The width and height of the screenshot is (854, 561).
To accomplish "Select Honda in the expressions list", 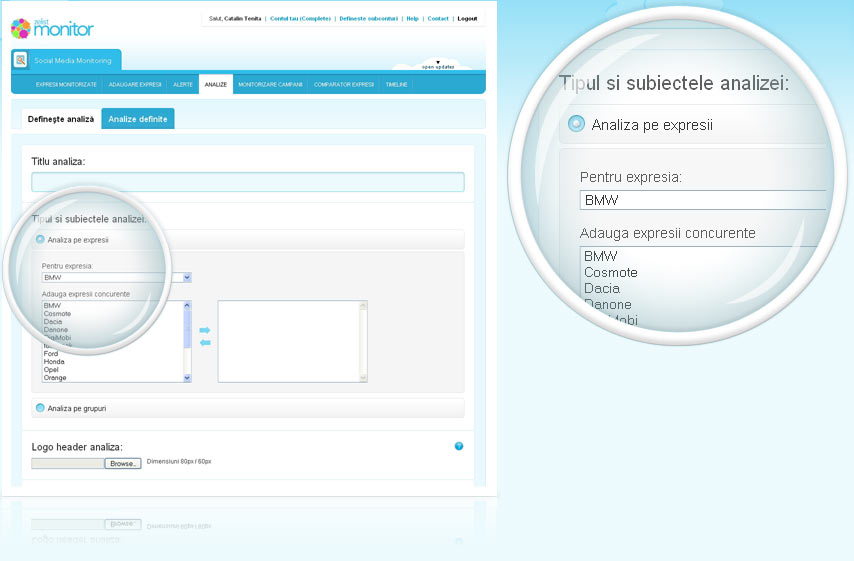I will (54, 362).
